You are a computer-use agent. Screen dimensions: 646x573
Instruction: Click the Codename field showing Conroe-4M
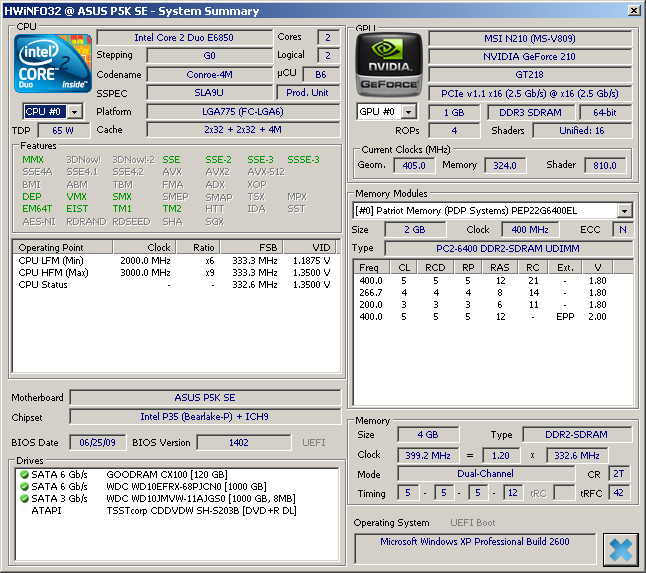209,75
